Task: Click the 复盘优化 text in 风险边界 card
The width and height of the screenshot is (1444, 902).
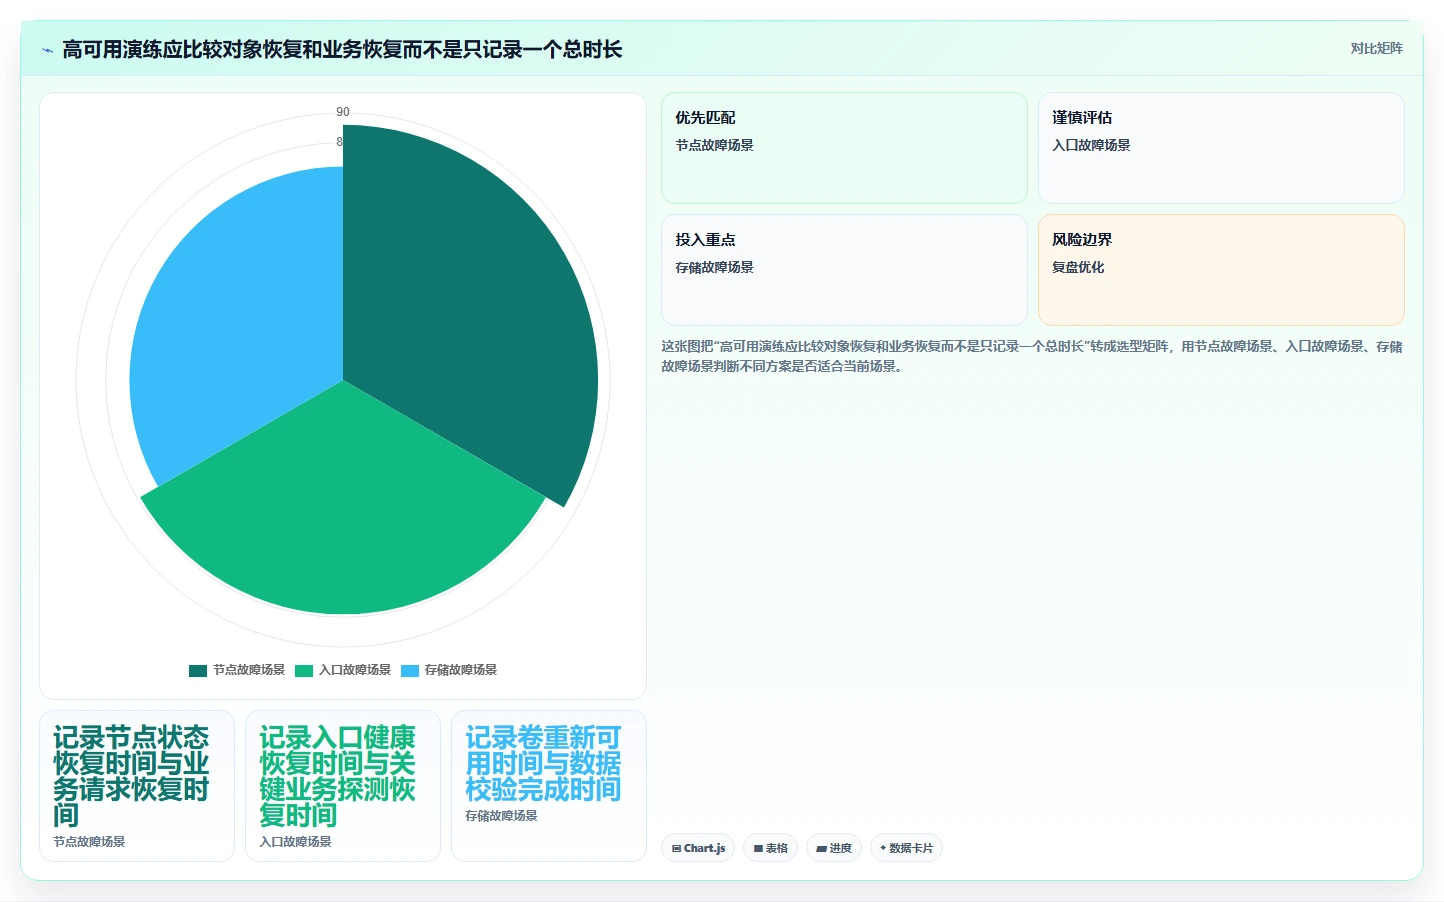Action: pyautogui.click(x=1078, y=267)
